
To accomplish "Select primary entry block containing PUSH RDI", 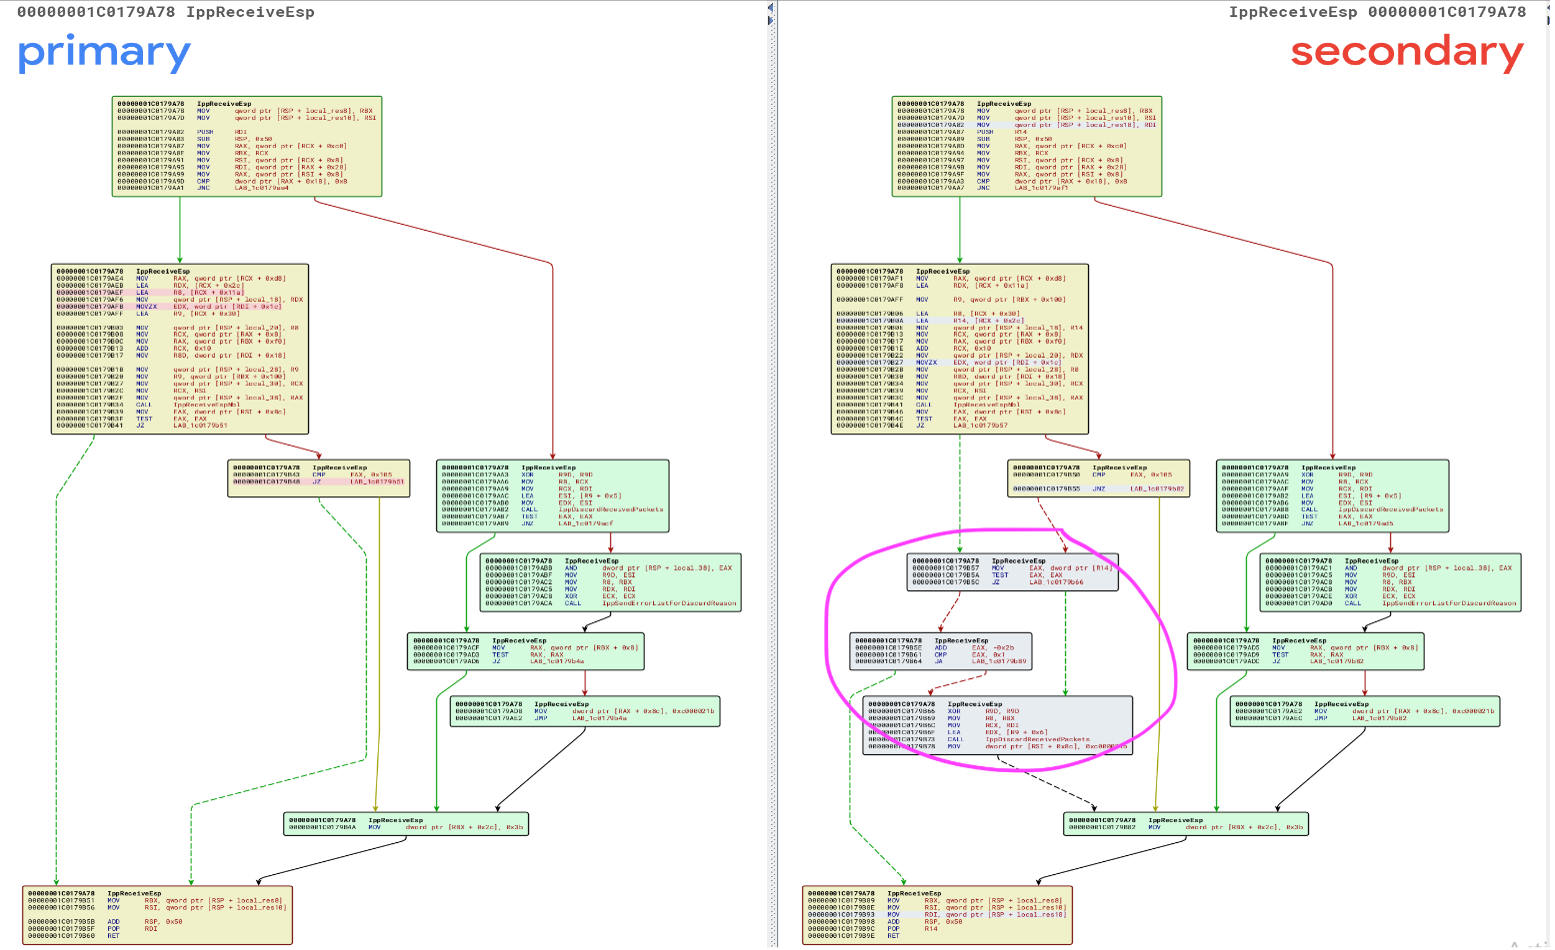I will [247, 146].
